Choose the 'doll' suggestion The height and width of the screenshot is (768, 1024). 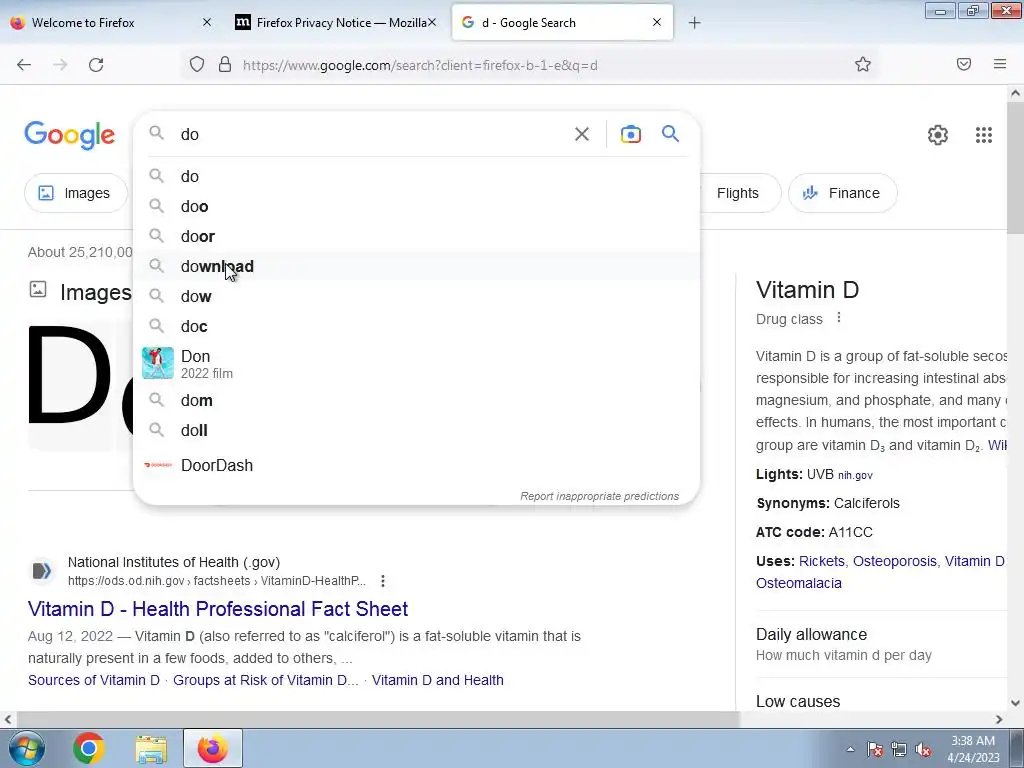[416, 430]
